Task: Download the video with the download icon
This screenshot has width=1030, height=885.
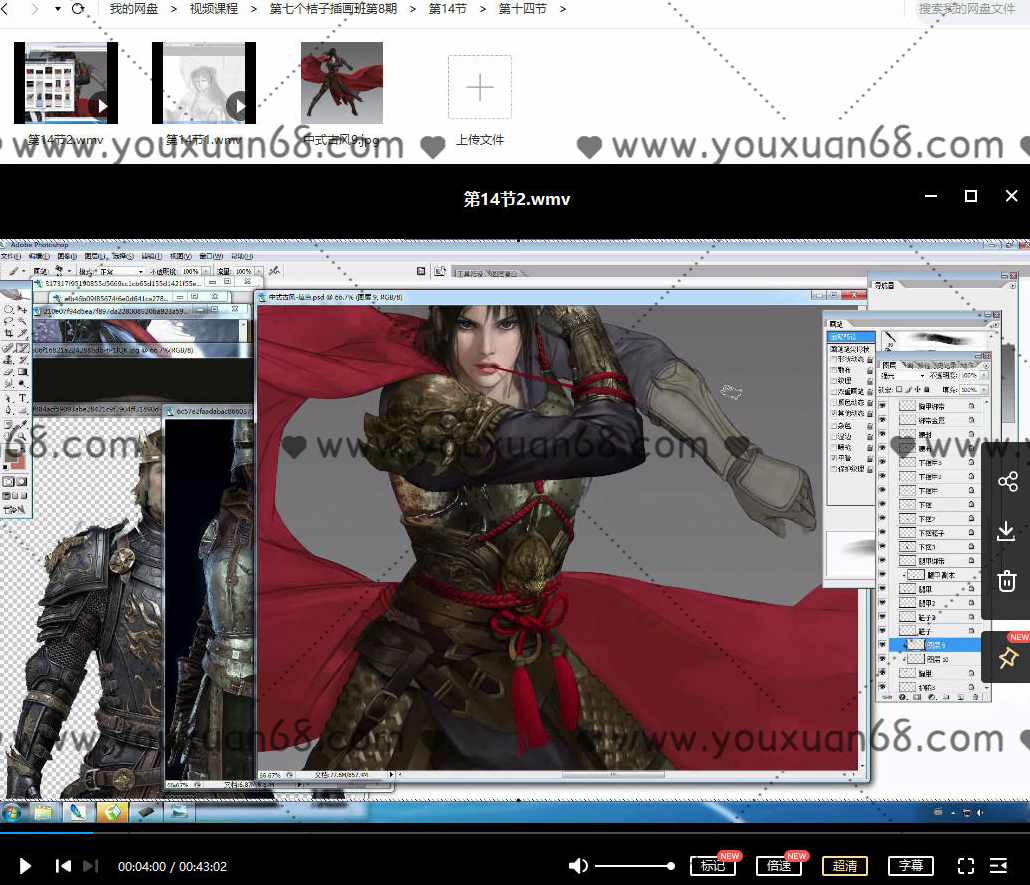Action: pos(1007,531)
